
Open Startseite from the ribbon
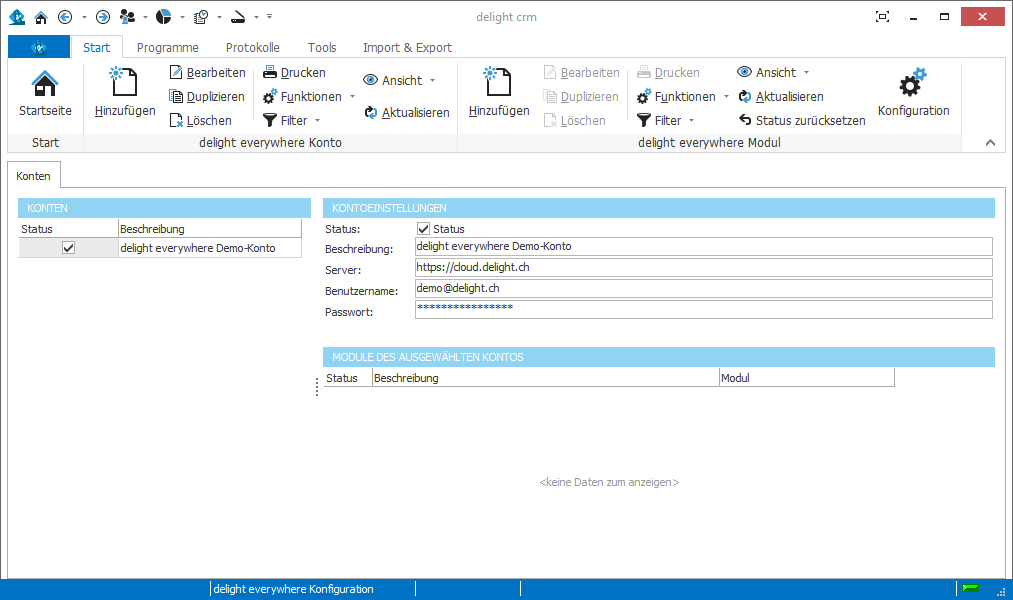(45, 94)
